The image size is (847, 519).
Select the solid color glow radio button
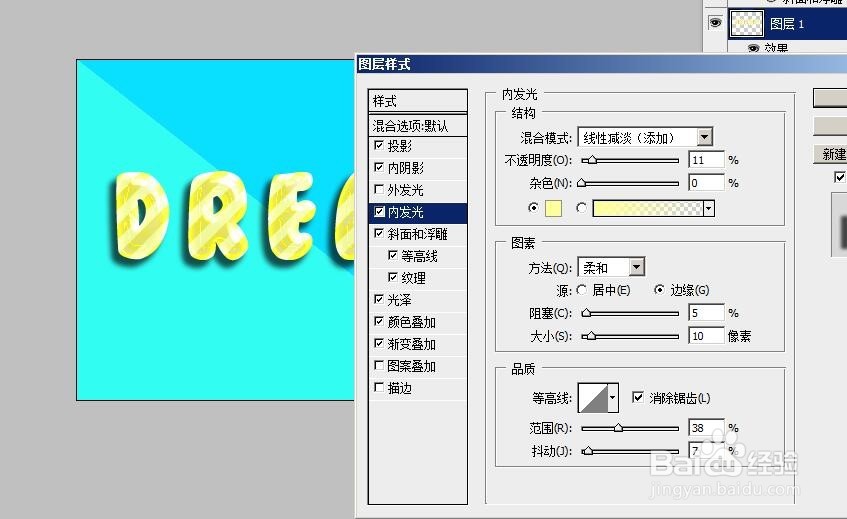[534, 208]
